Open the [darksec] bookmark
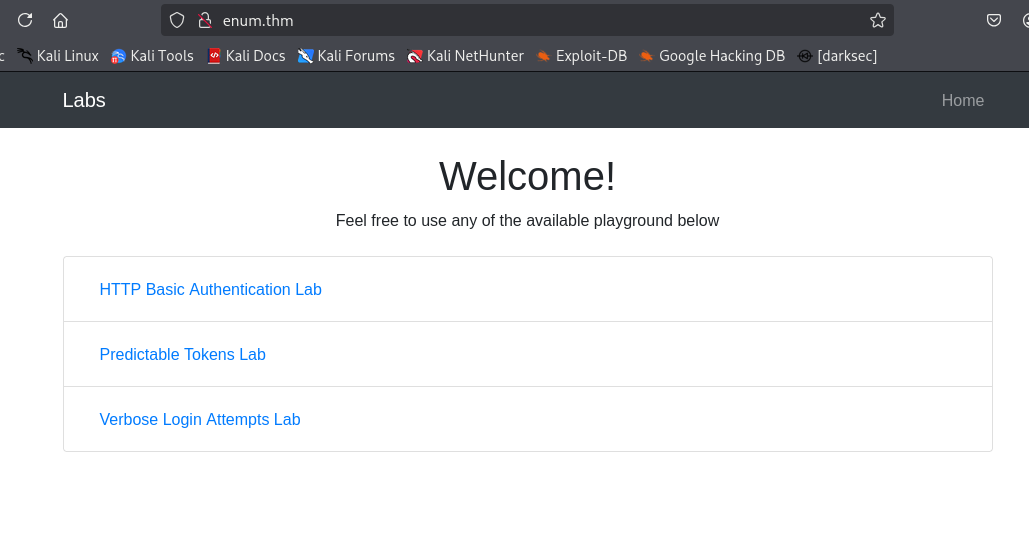 coord(837,56)
